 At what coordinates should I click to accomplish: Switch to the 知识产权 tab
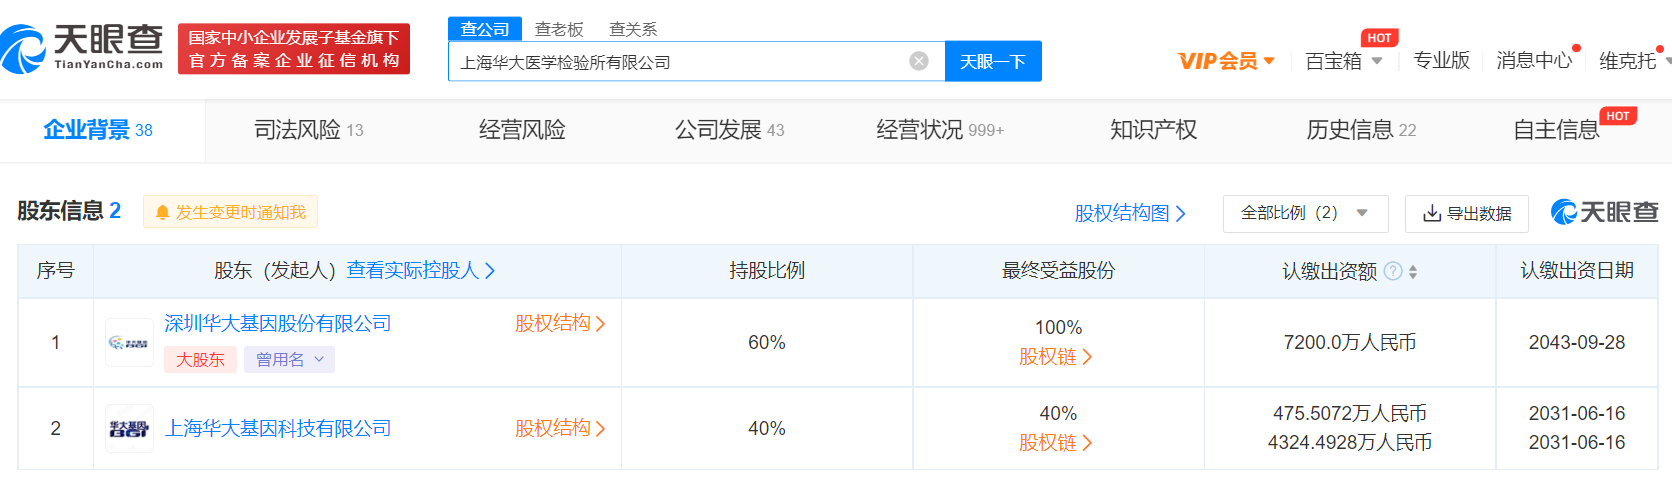(x=1153, y=130)
